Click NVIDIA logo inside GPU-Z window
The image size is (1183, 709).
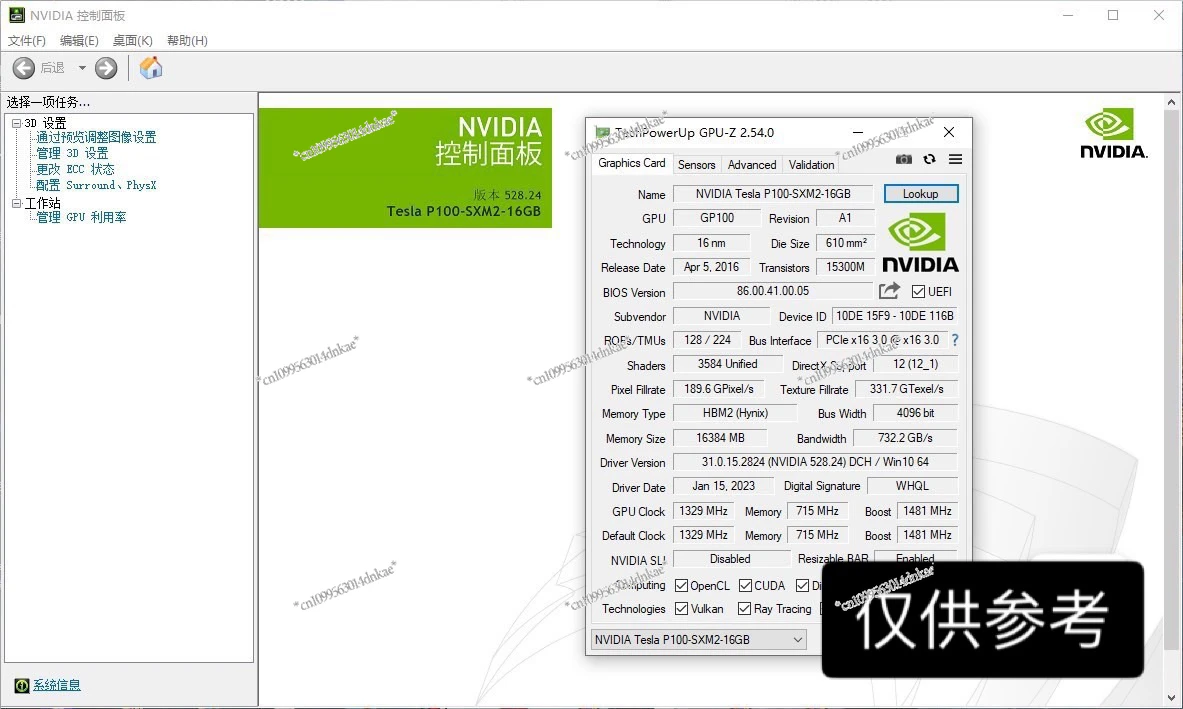coord(920,243)
